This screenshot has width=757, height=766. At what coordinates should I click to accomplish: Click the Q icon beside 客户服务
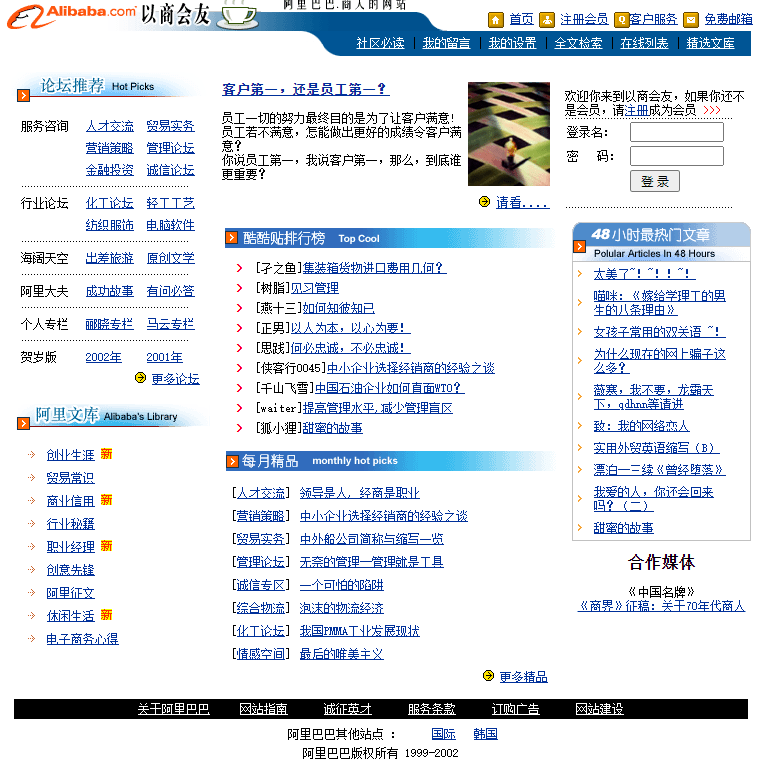pos(621,20)
